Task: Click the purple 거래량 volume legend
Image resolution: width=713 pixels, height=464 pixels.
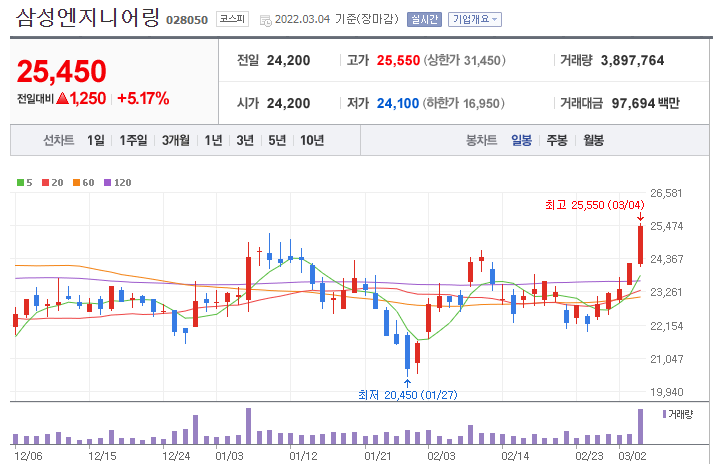Action: click(678, 414)
